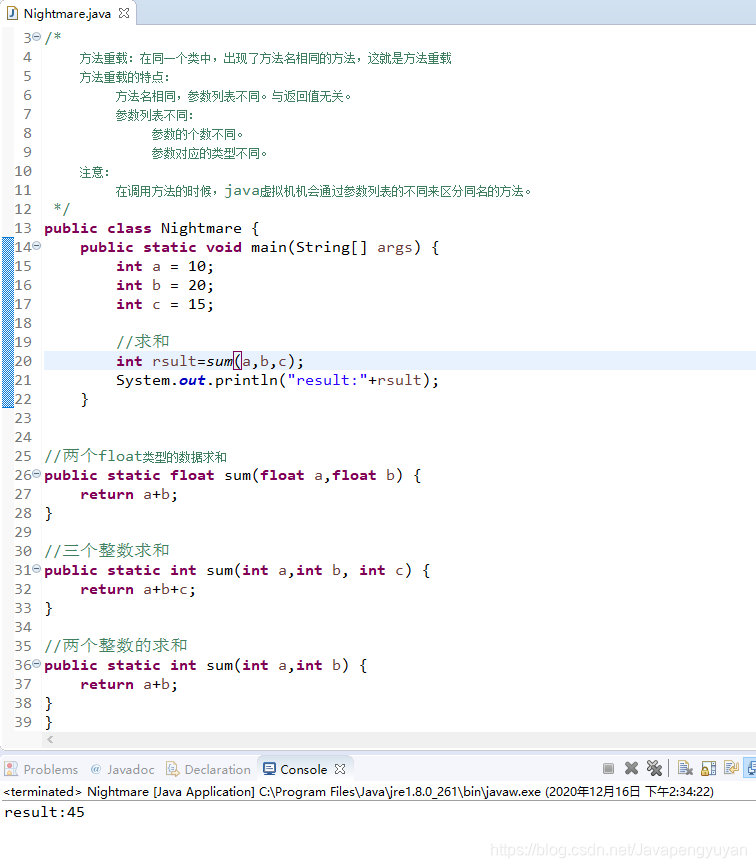Click the Declaration tab icon

point(173,769)
